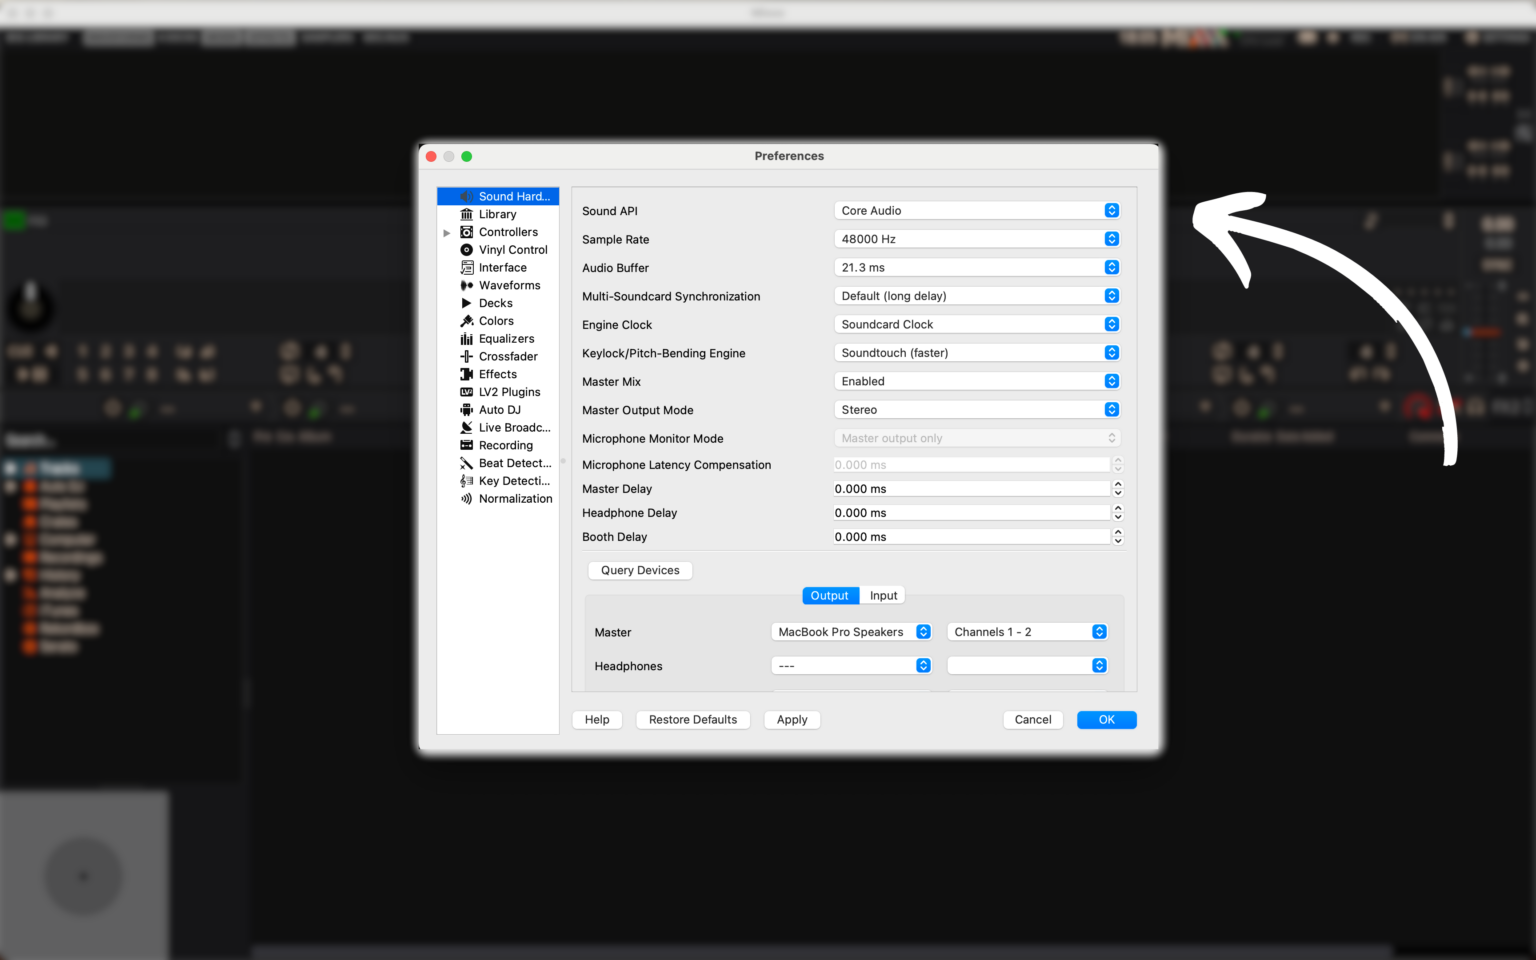Expand the Controllers tree item
Screen dimensions: 1536x960
(x=447, y=233)
